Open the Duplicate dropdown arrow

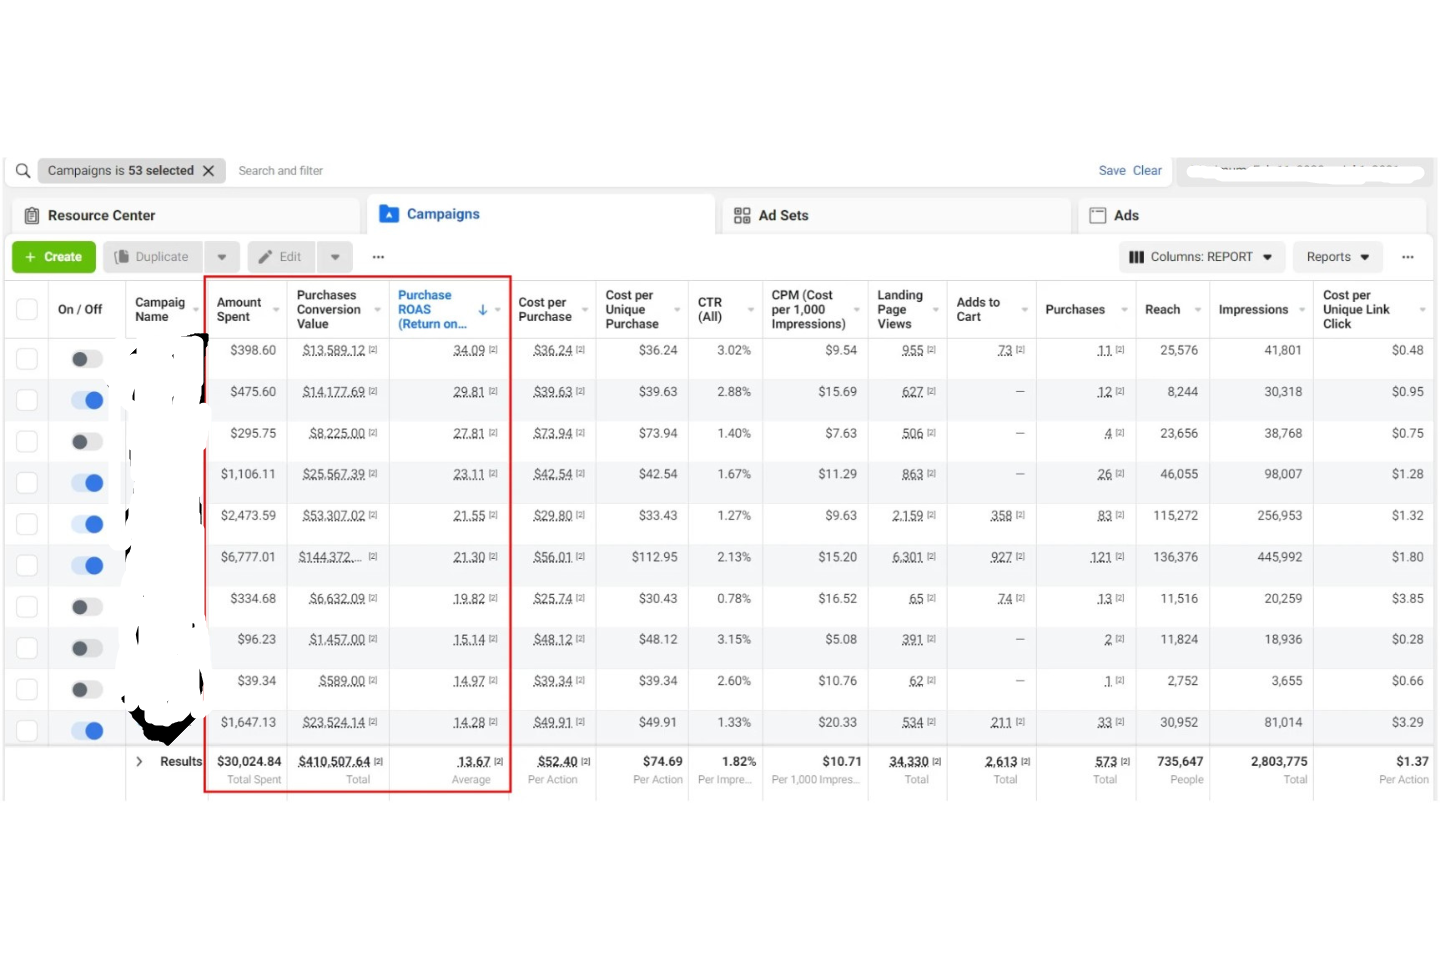coord(222,257)
